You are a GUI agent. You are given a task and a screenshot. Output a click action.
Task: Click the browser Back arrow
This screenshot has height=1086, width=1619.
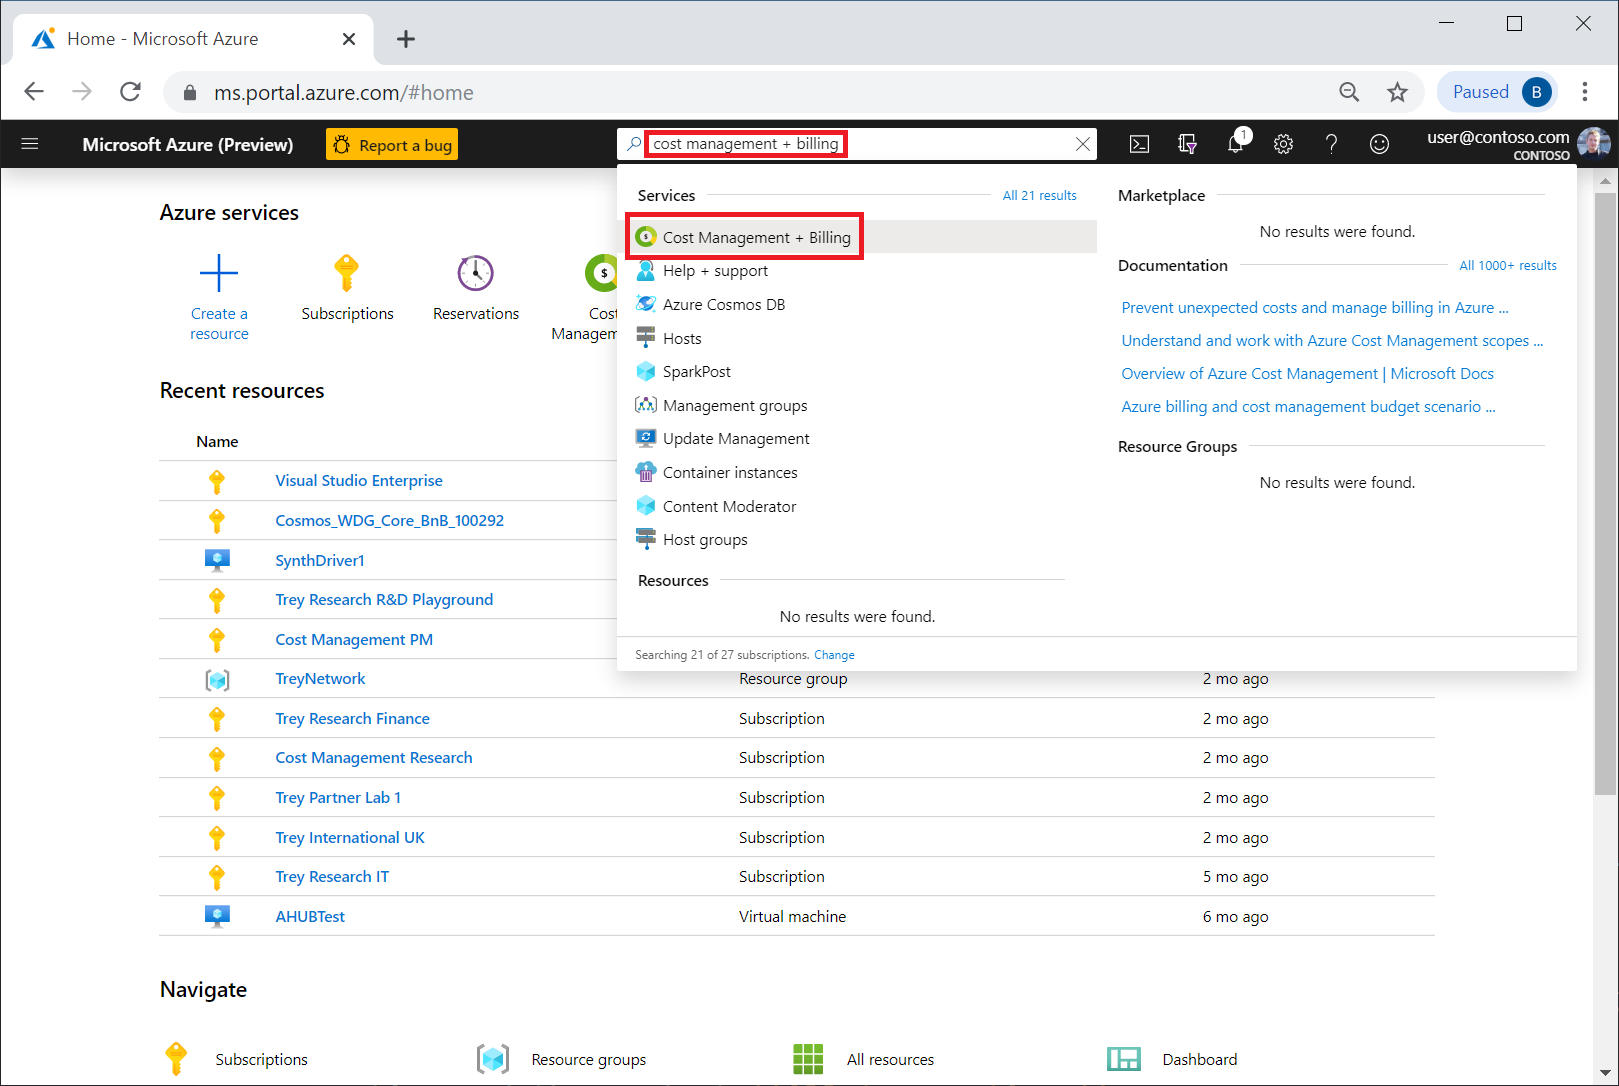(34, 92)
